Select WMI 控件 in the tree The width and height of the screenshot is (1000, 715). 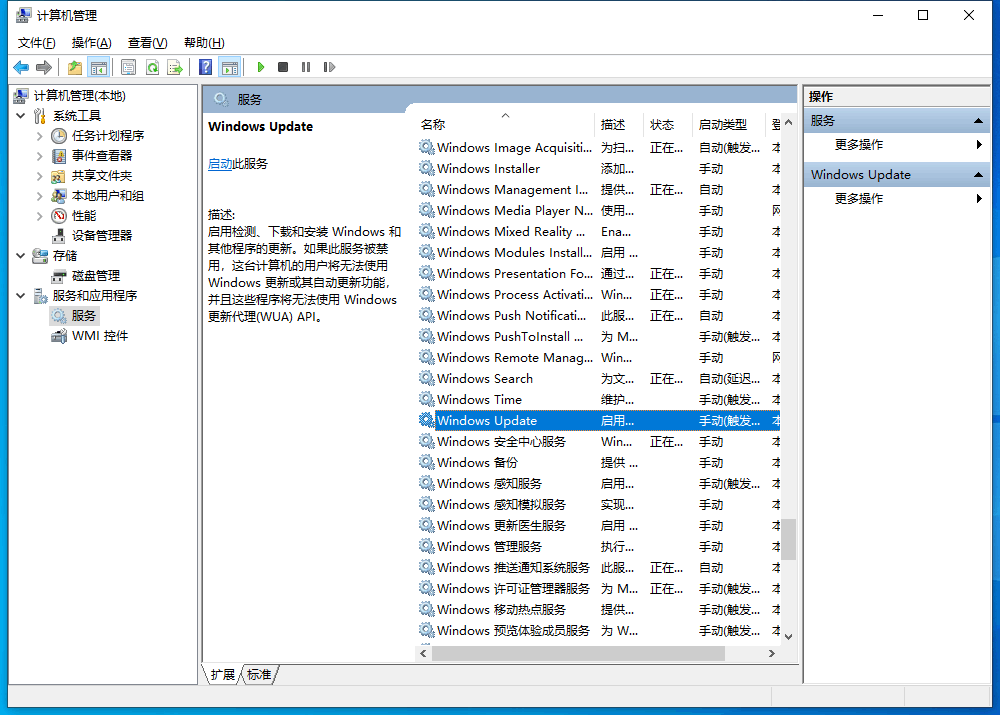click(100, 335)
